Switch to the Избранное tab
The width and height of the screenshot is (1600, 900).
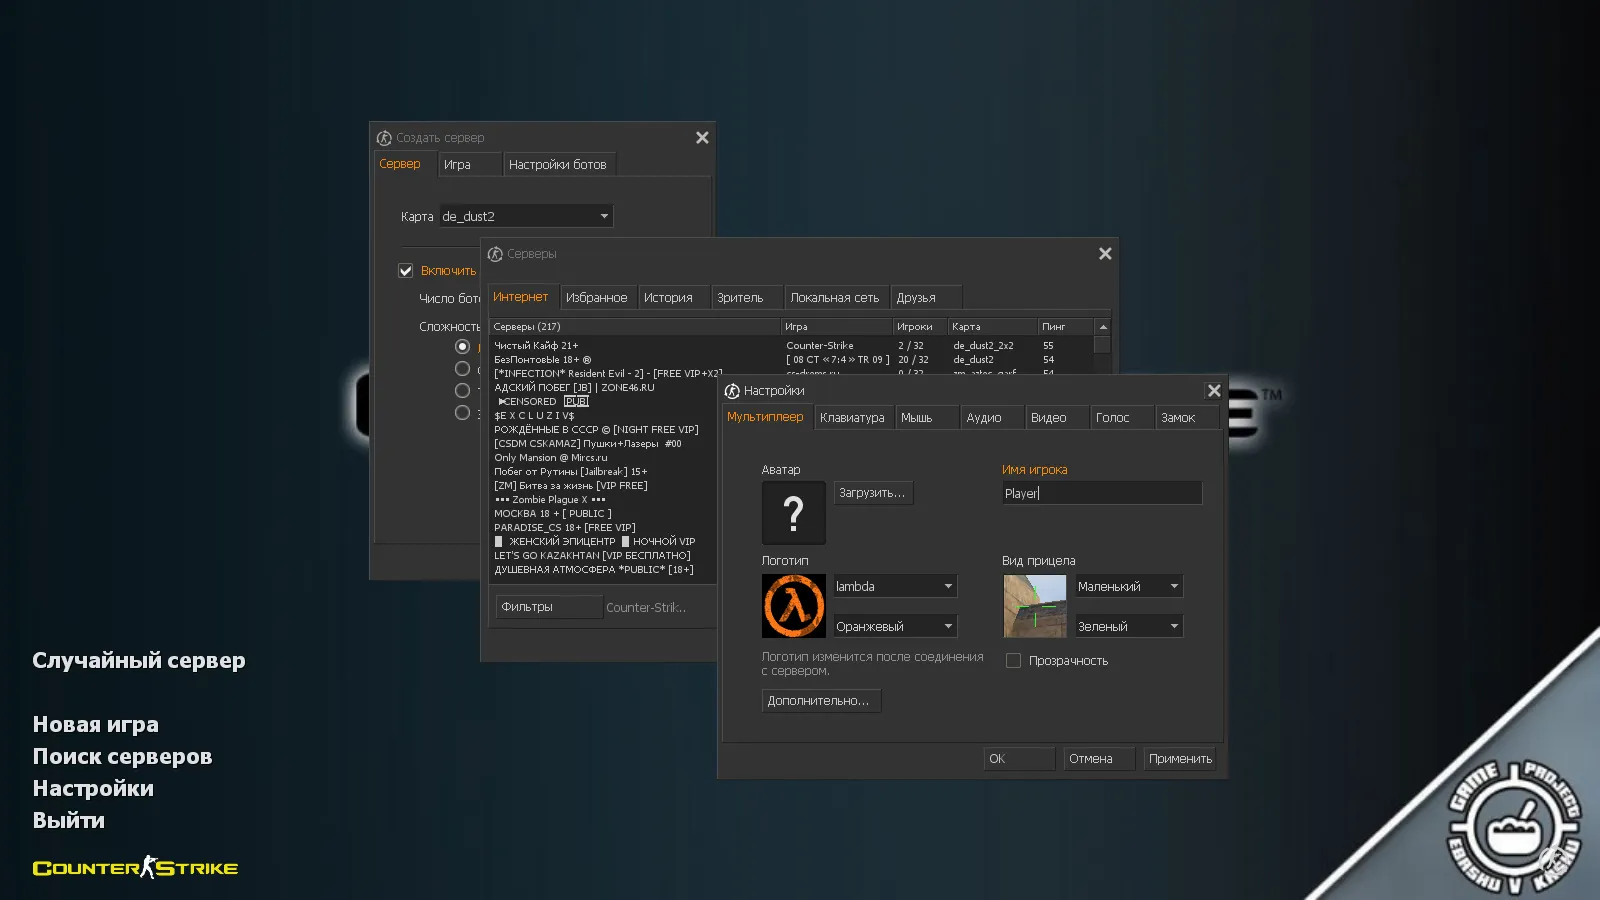tap(598, 296)
